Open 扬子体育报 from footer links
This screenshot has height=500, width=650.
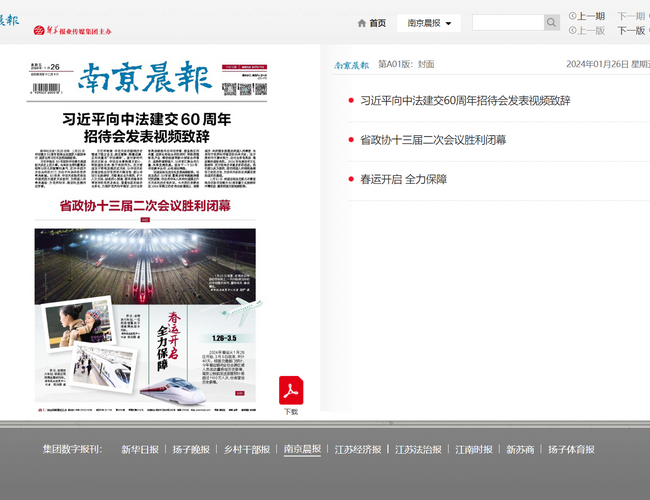tap(571, 450)
